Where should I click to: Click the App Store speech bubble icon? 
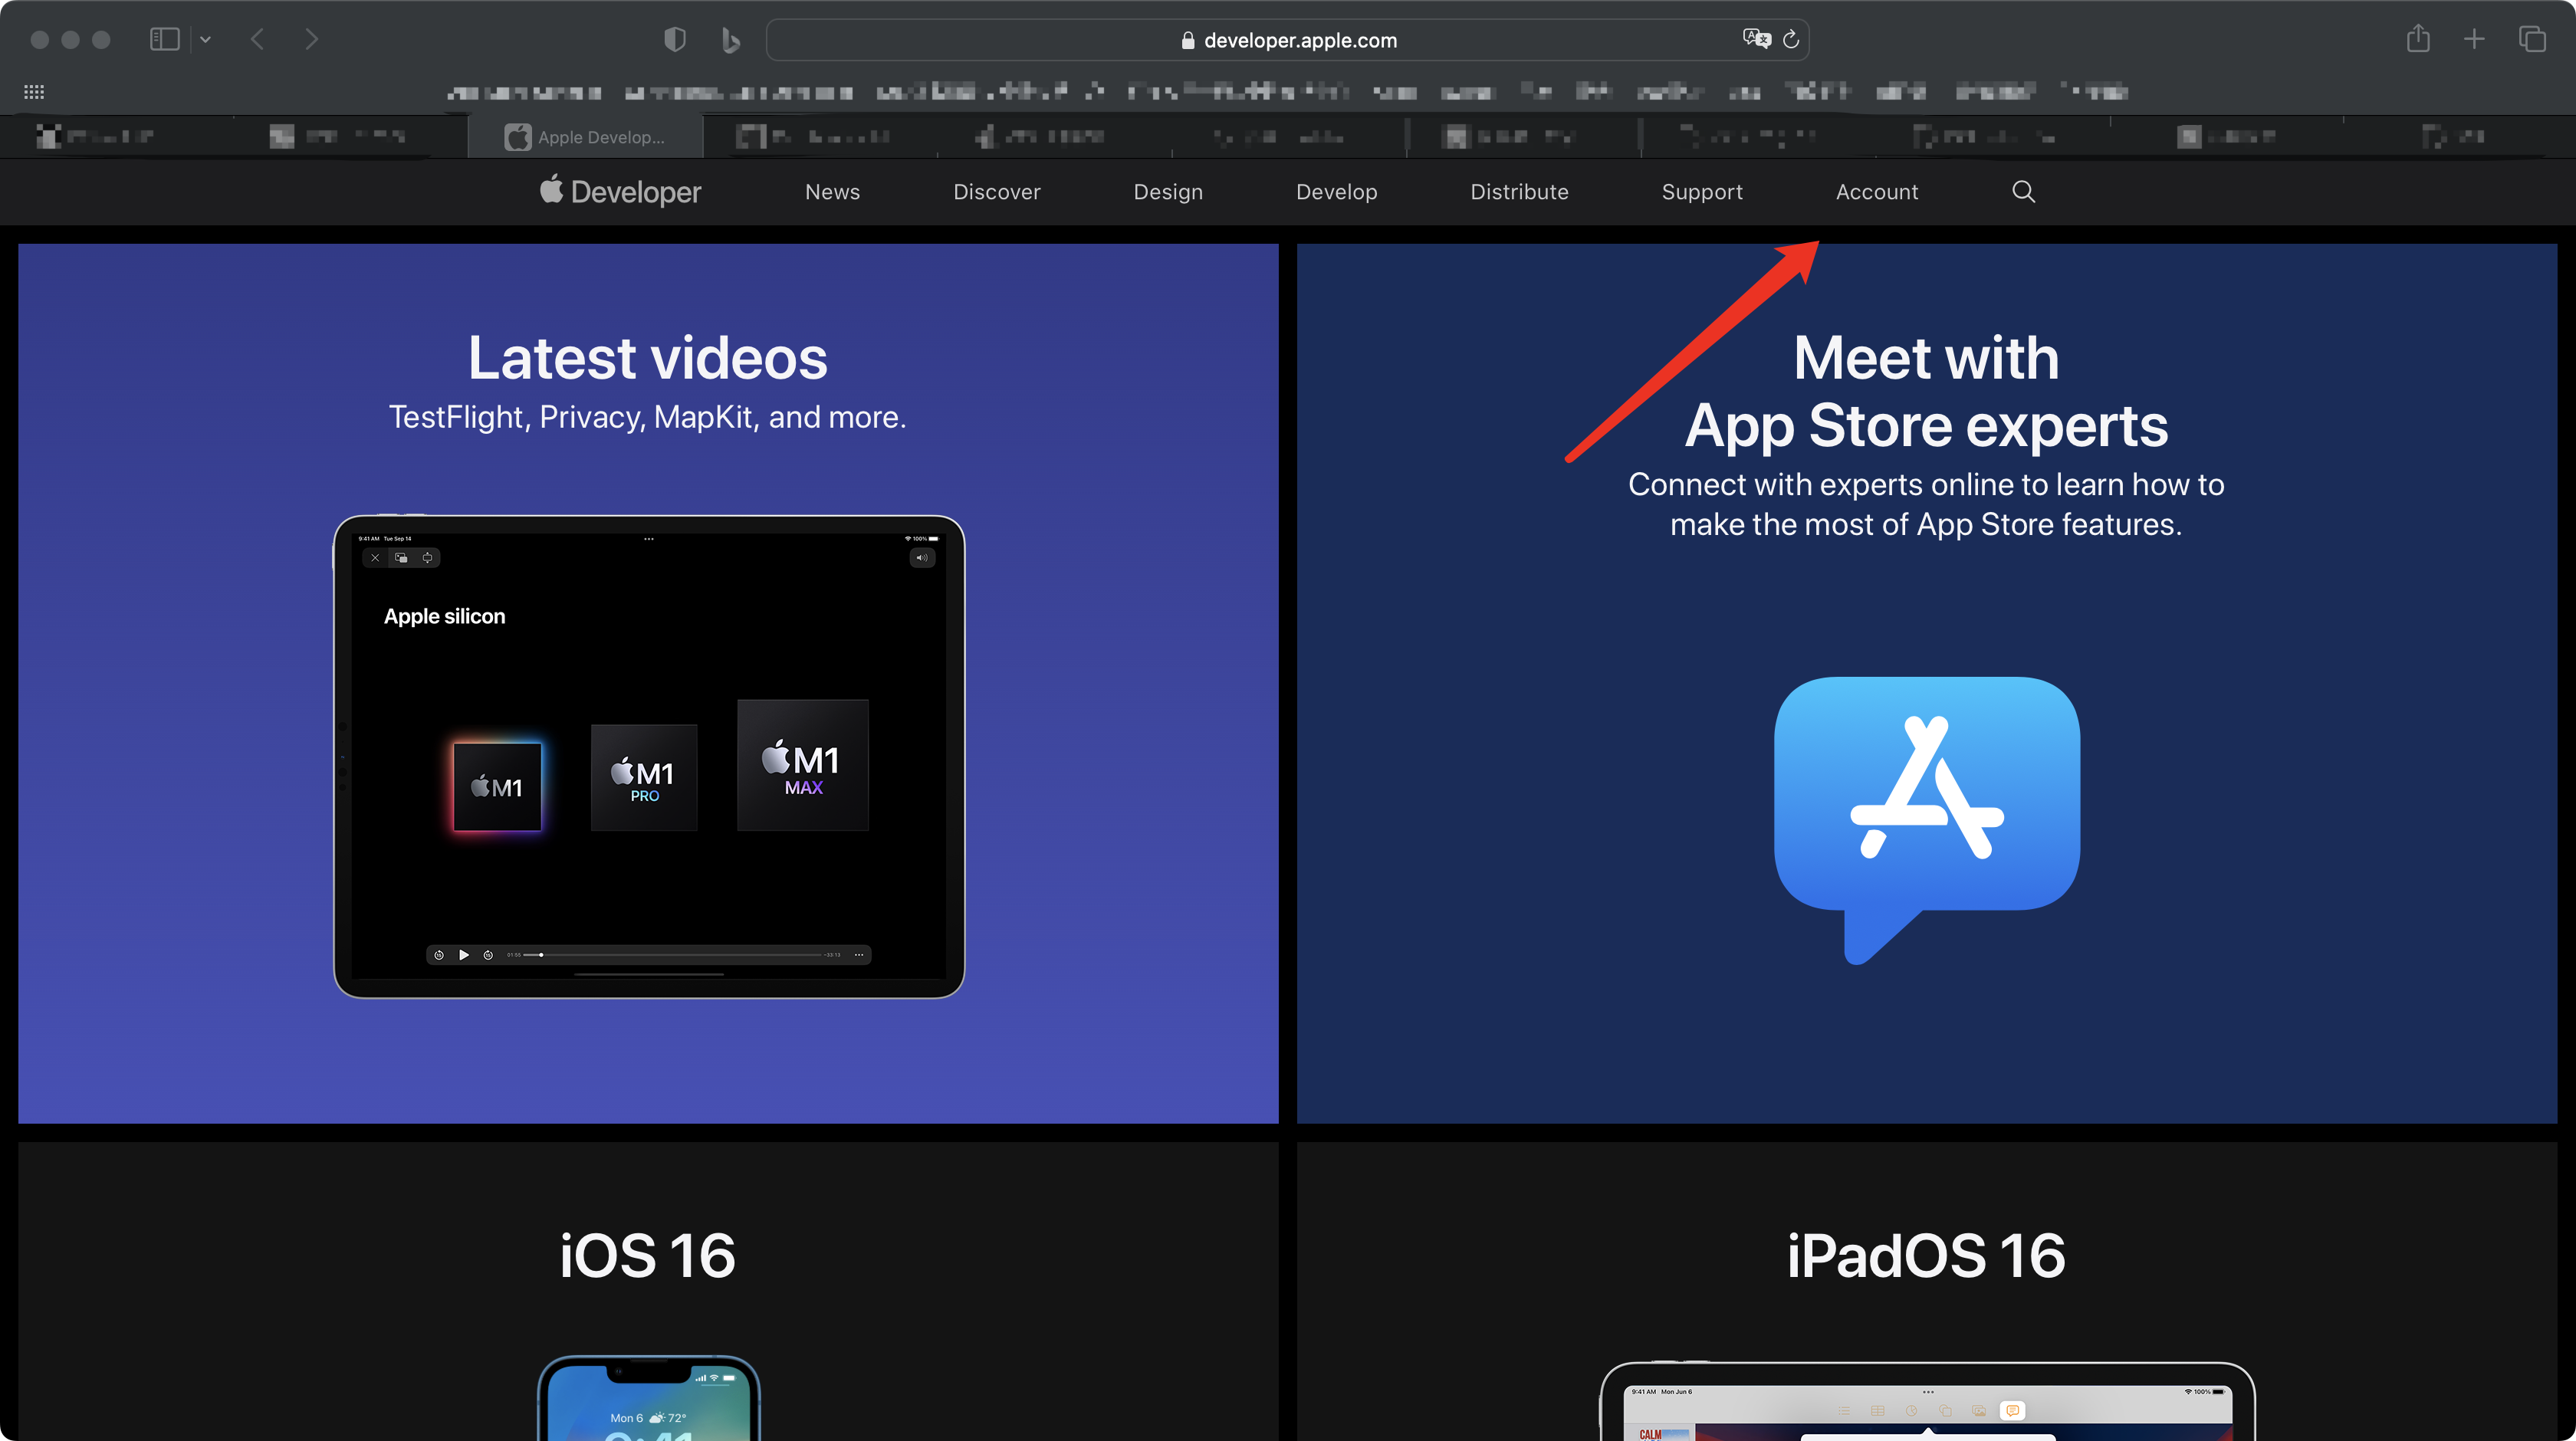1927,820
